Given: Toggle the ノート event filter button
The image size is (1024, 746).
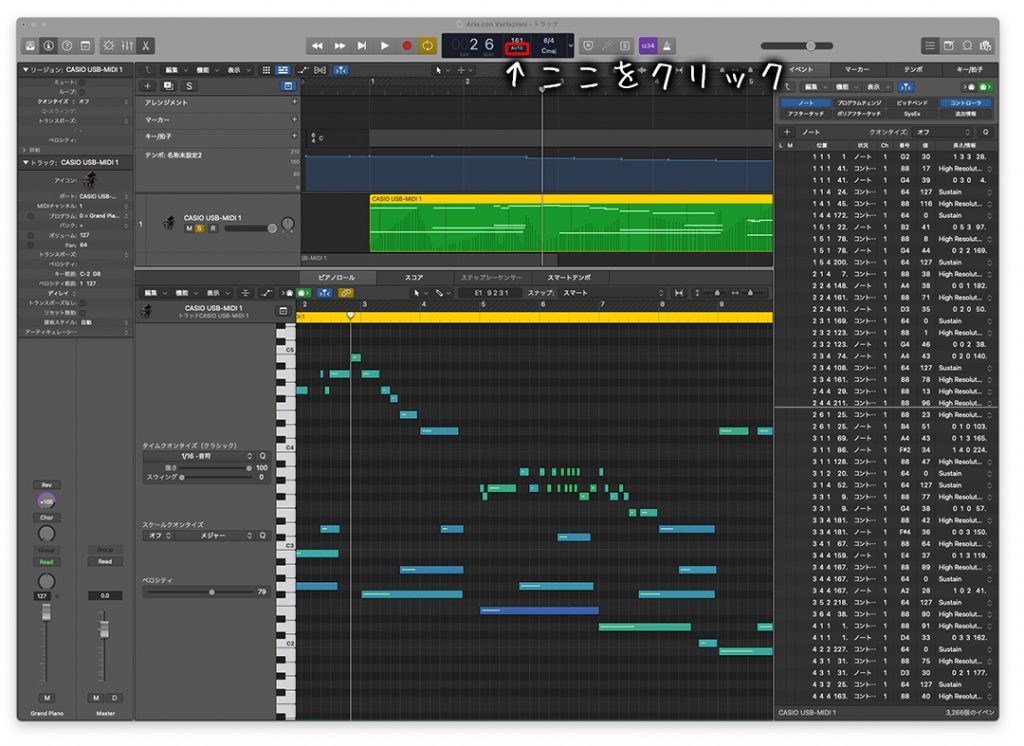Looking at the screenshot, I should (806, 103).
